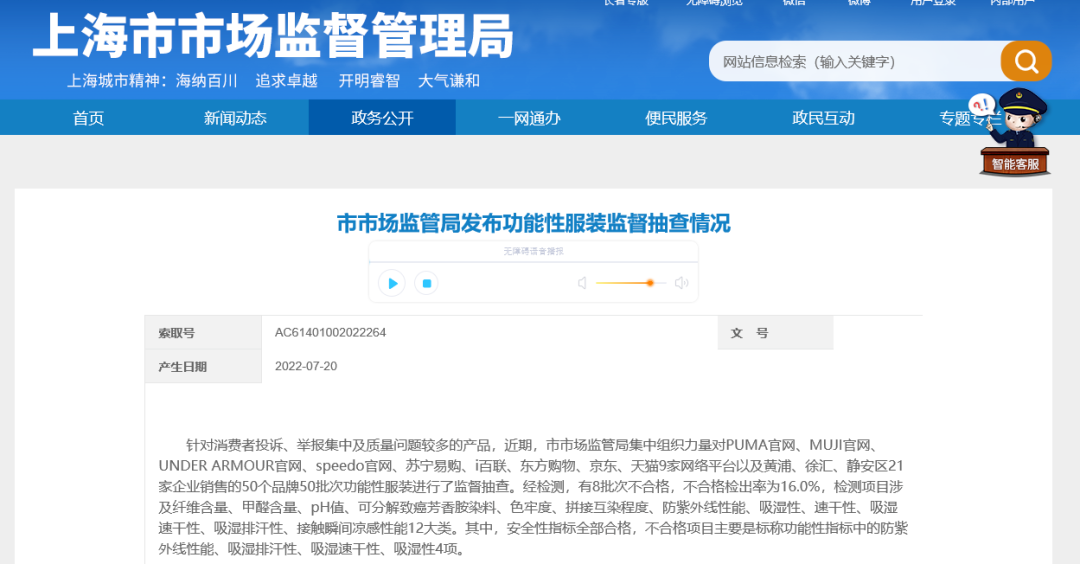The height and width of the screenshot is (564, 1080).
Task: Click the volume up speaker icon
Action: pos(681,284)
